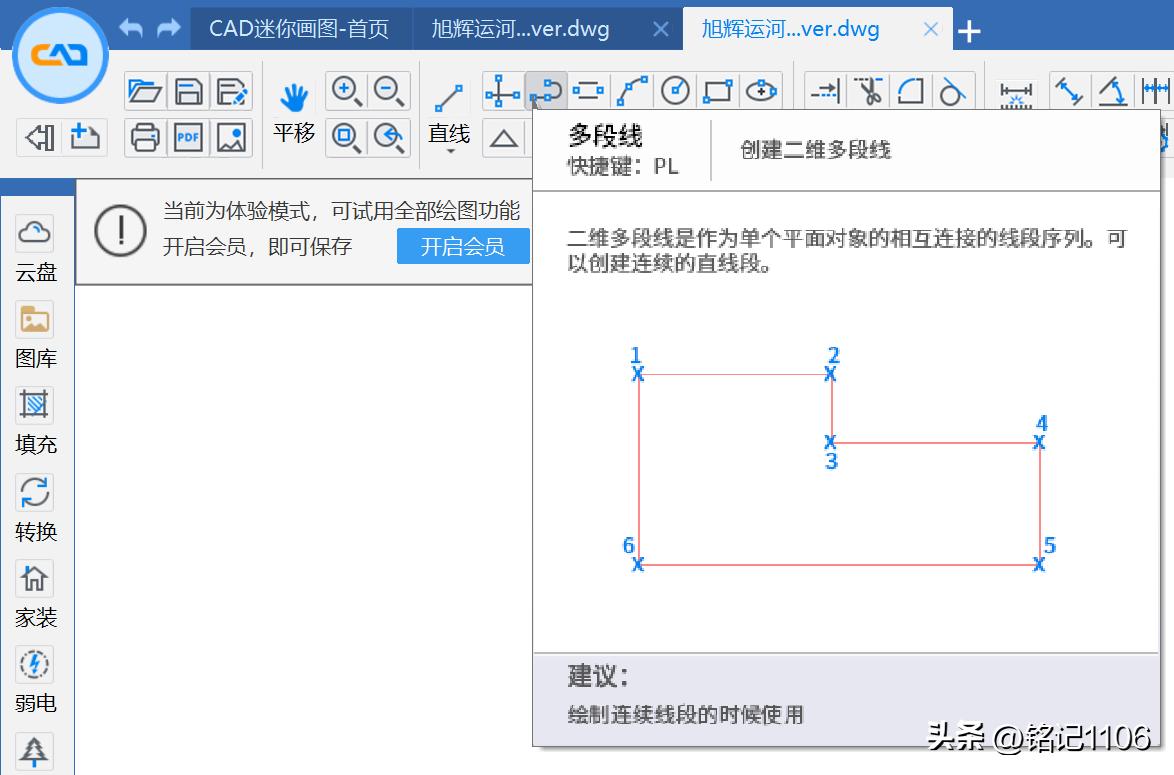The width and height of the screenshot is (1174, 775).
Task: Click the zoom in magnifier icon
Action: tap(347, 89)
